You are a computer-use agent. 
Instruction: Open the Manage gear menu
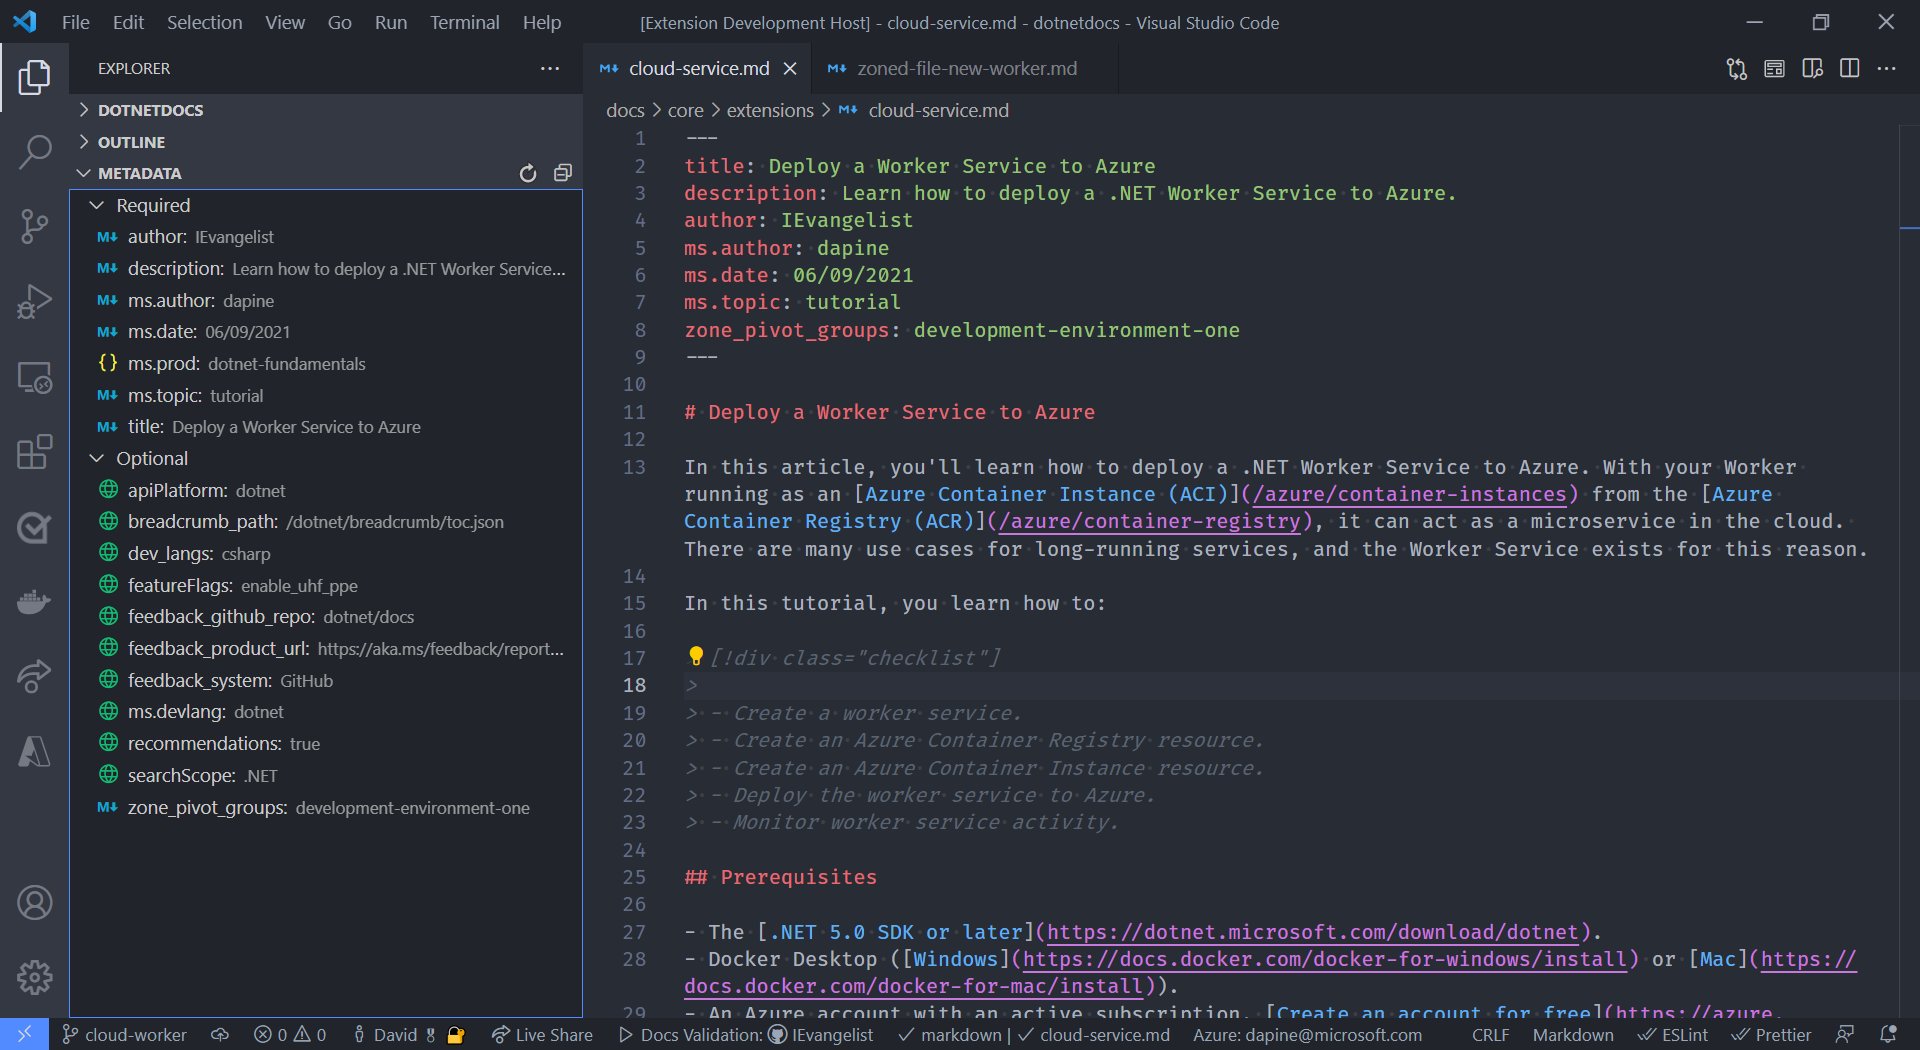pos(34,977)
